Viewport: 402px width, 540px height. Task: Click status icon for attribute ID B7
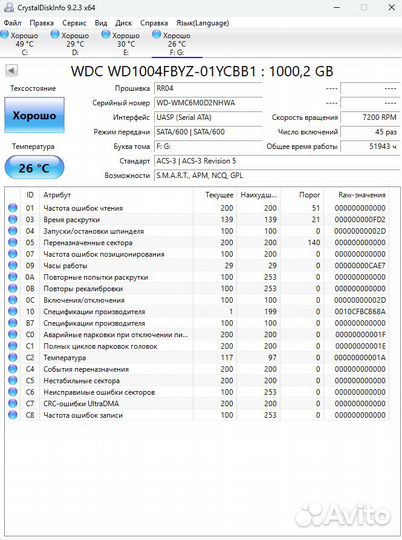(13, 323)
